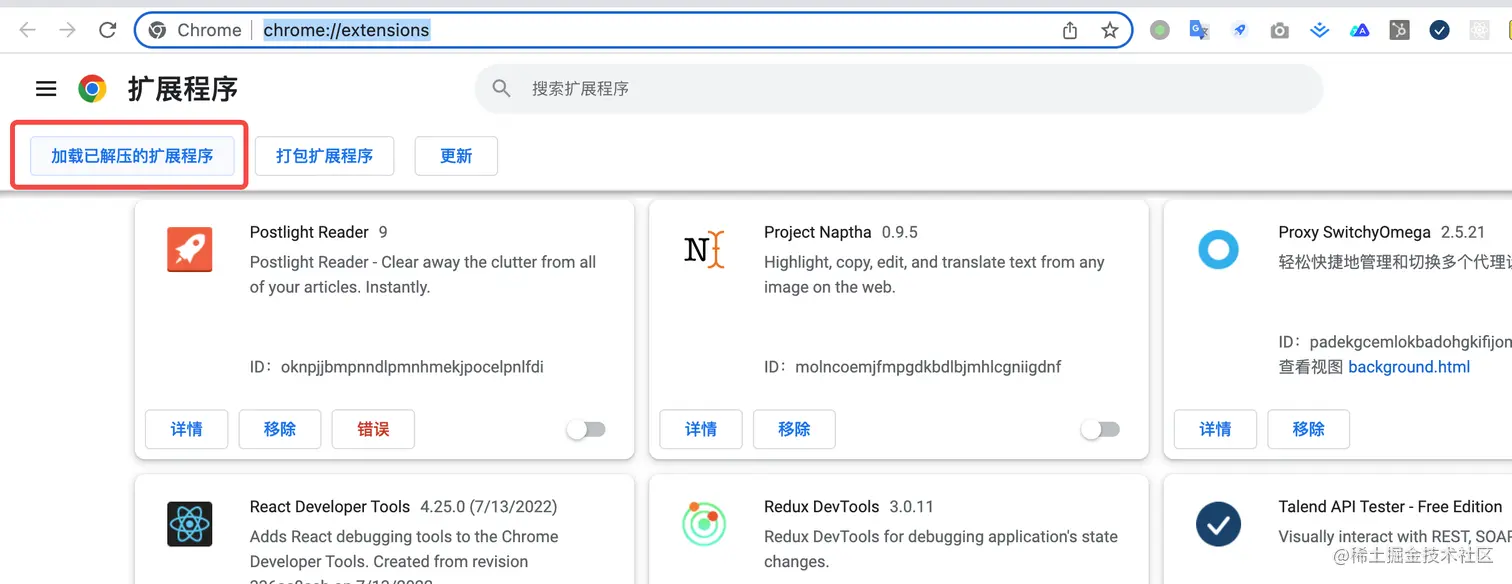This screenshot has width=1512, height=584.
Task: Click the 扩展程序 page heading
Action: pyautogui.click(x=183, y=89)
